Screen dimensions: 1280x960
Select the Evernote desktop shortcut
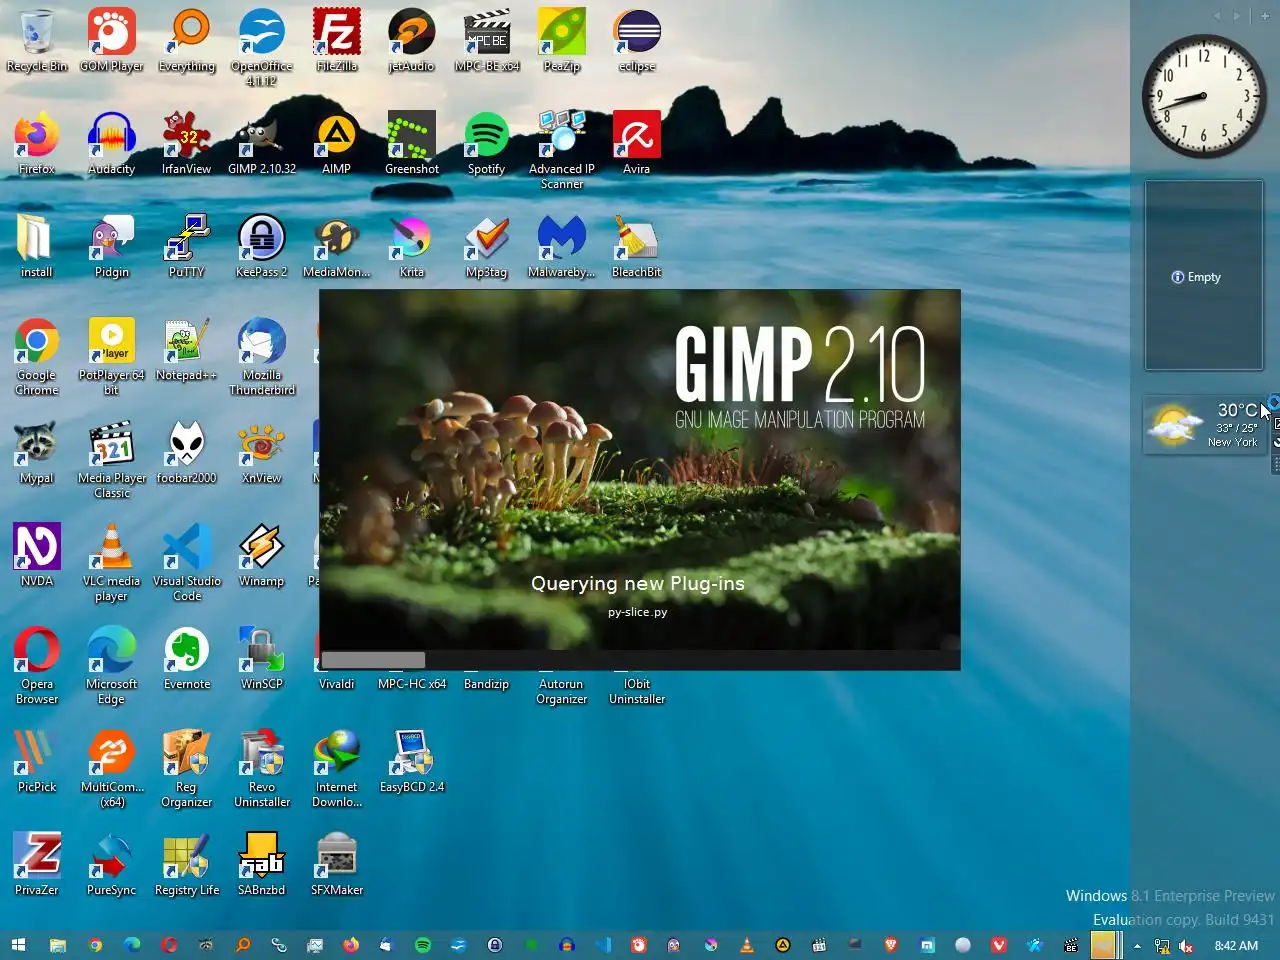coord(187,658)
